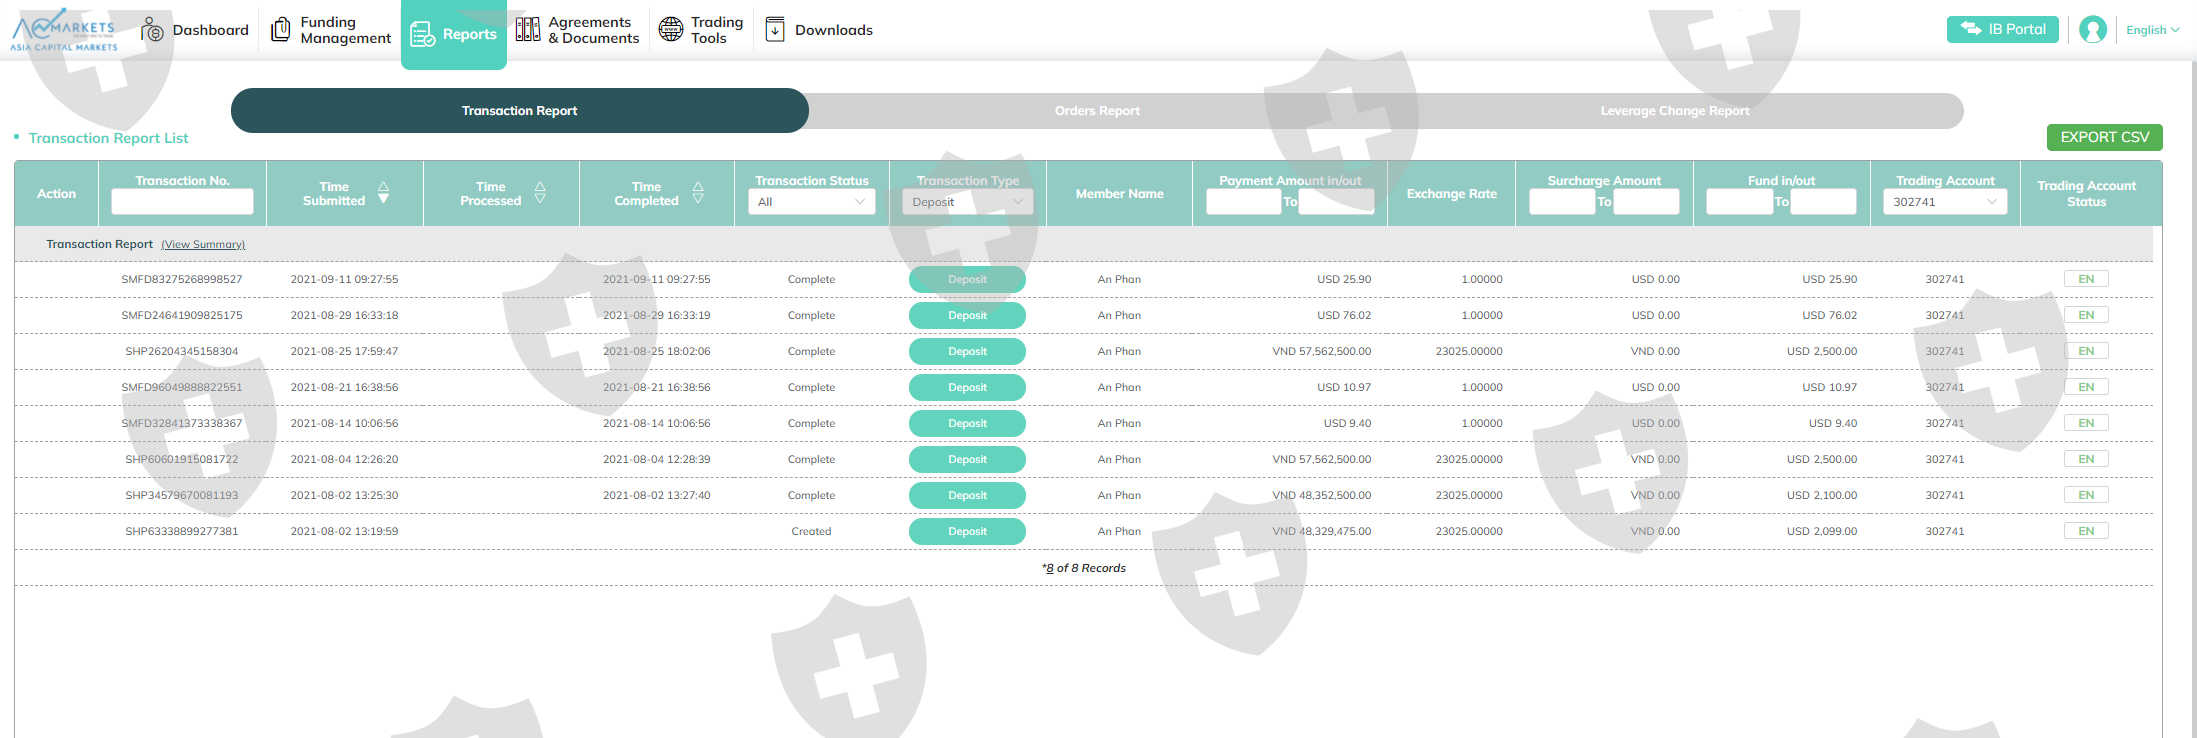The width and height of the screenshot is (2197, 738).
Task: Click the Trading Tools globe icon
Action: (671, 30)
